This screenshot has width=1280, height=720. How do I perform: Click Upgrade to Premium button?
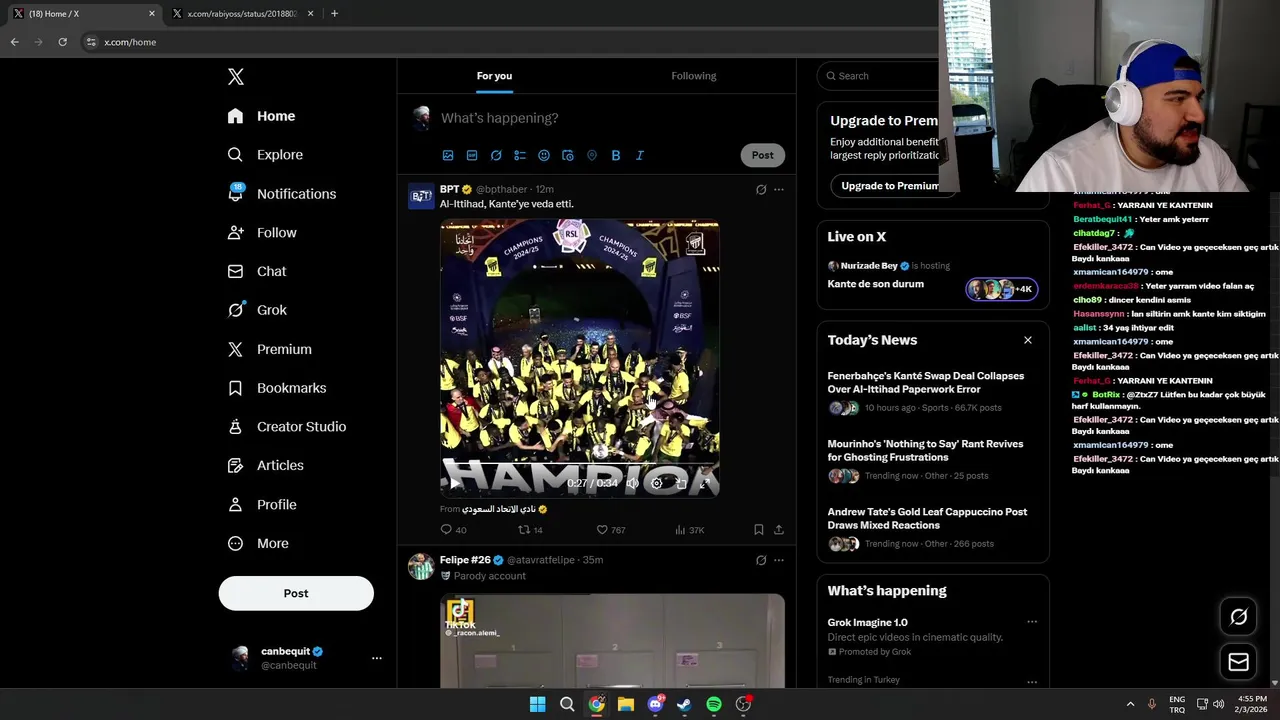point(886,186)
